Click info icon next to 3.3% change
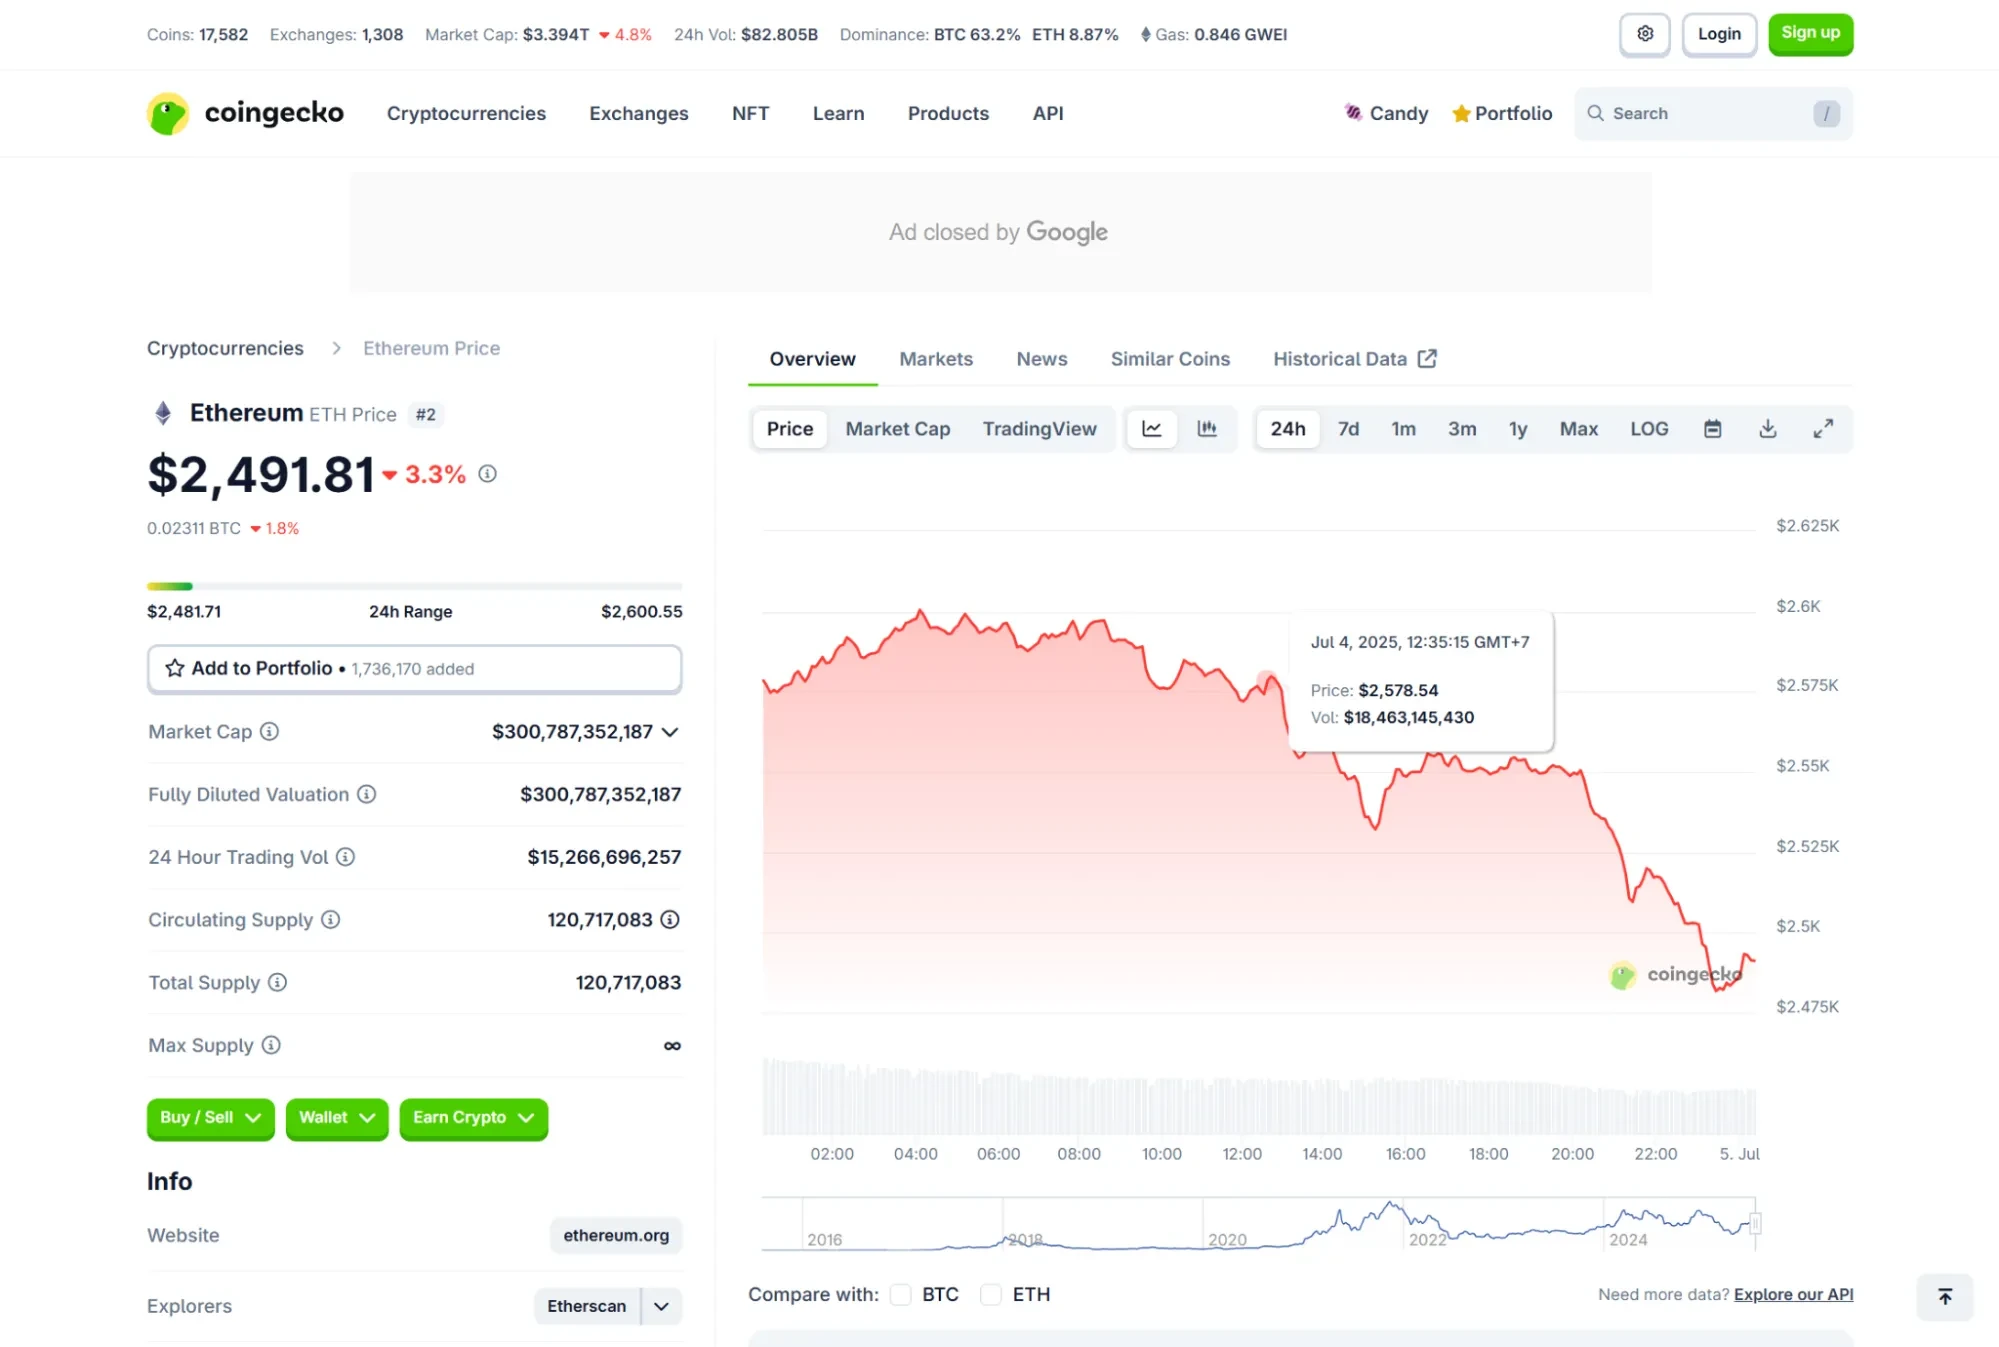 pyautogui.click(x=487, y=474)
